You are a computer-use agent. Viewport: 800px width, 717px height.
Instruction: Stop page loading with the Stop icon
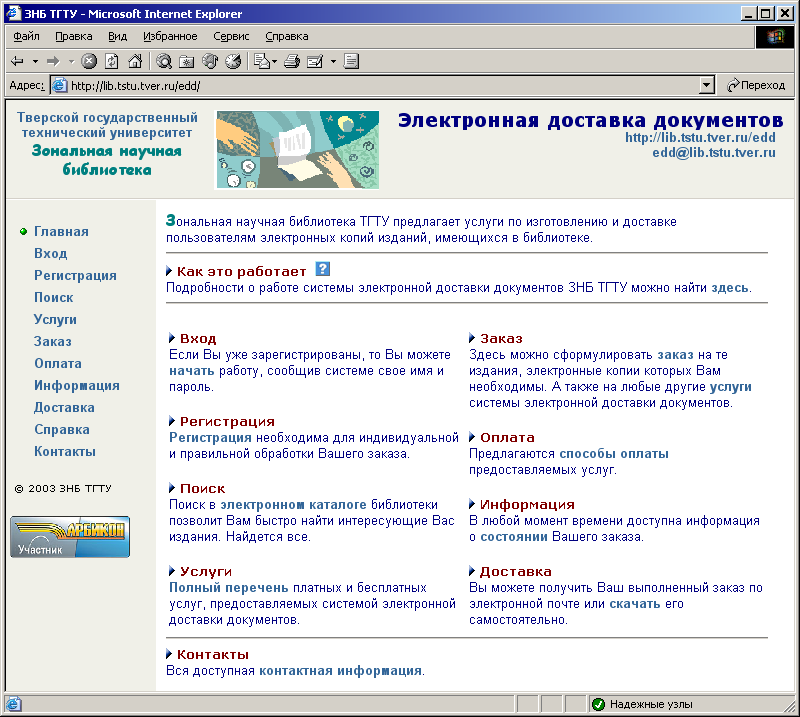[x=89, y=62]
